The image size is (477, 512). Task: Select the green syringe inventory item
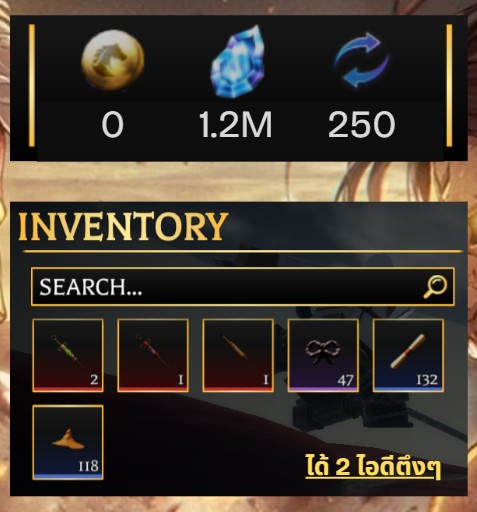[x=68, y=355]
